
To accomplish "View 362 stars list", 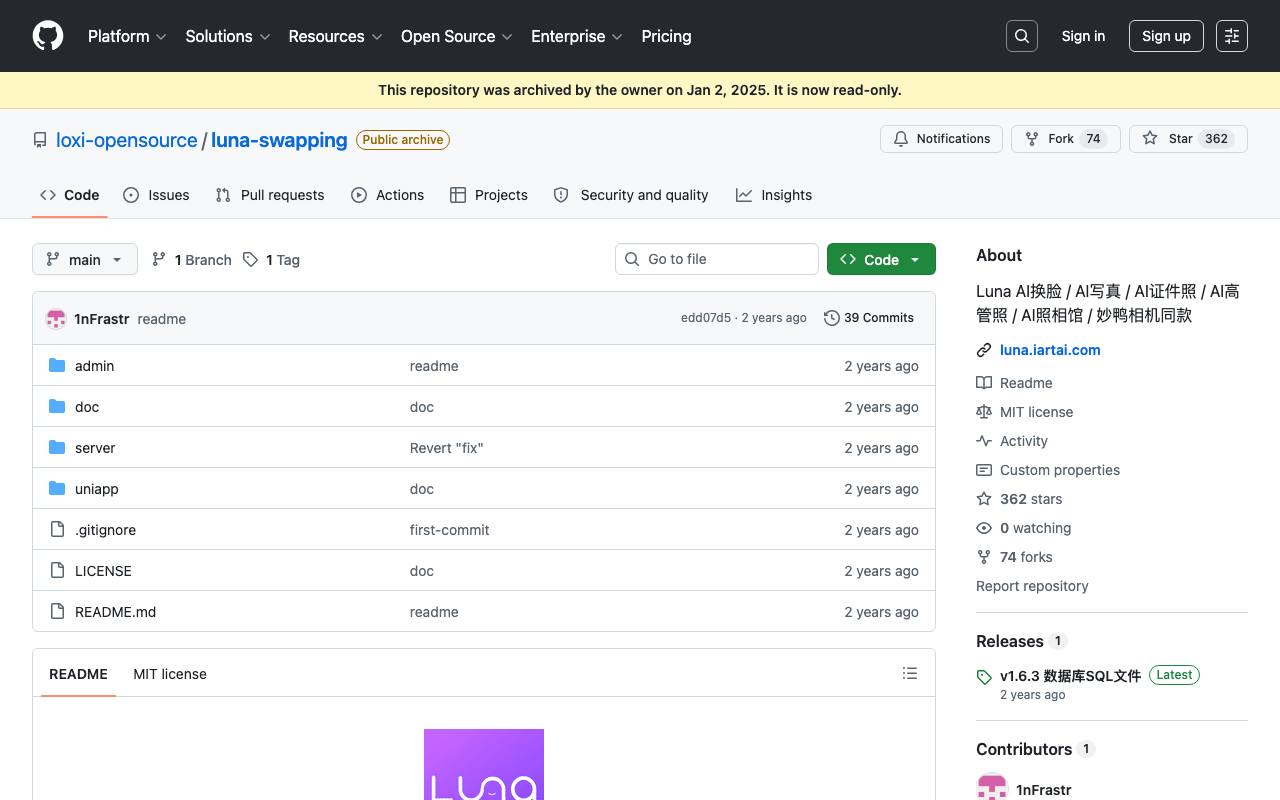I will click(x=1019, y=499).
